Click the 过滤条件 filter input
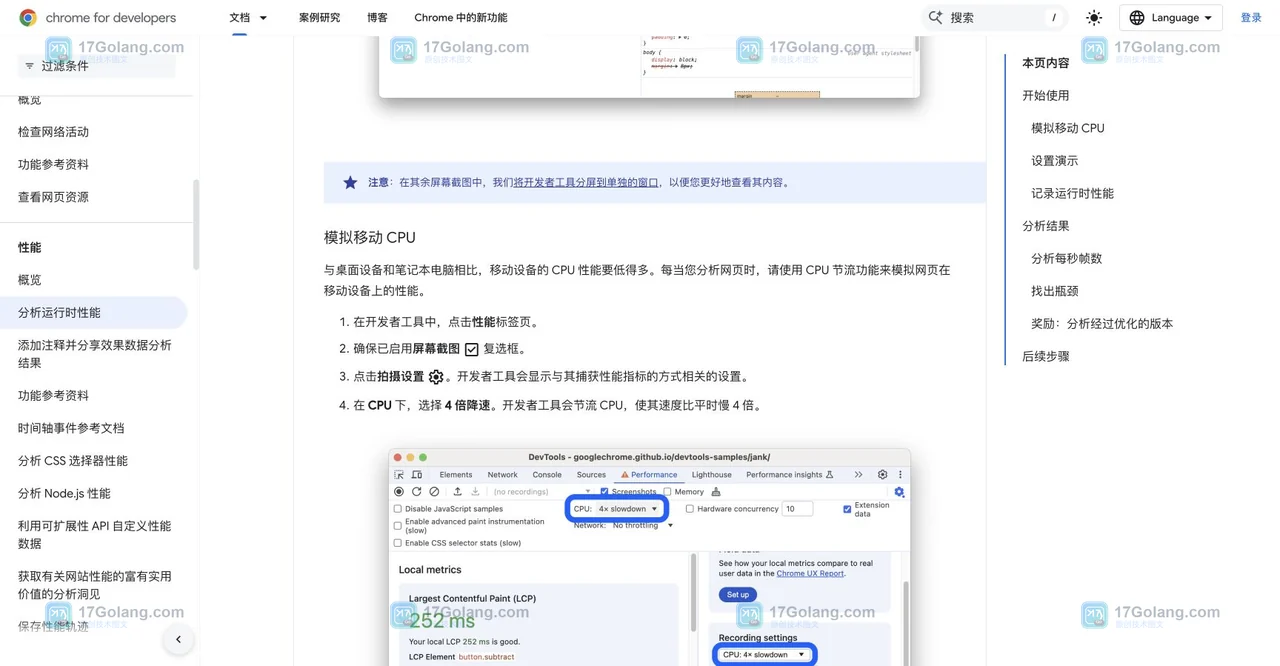Image resolution: width=1280 pixels, height=666 pixels. tap(96, 66)
